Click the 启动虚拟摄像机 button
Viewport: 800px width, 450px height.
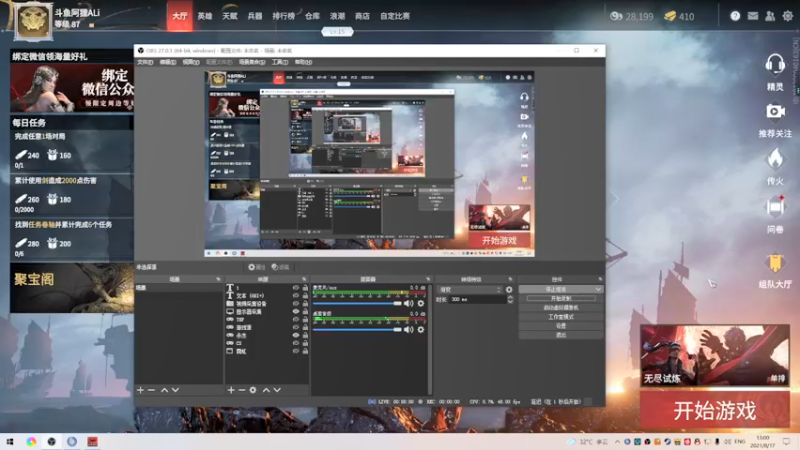pos(561,308)
